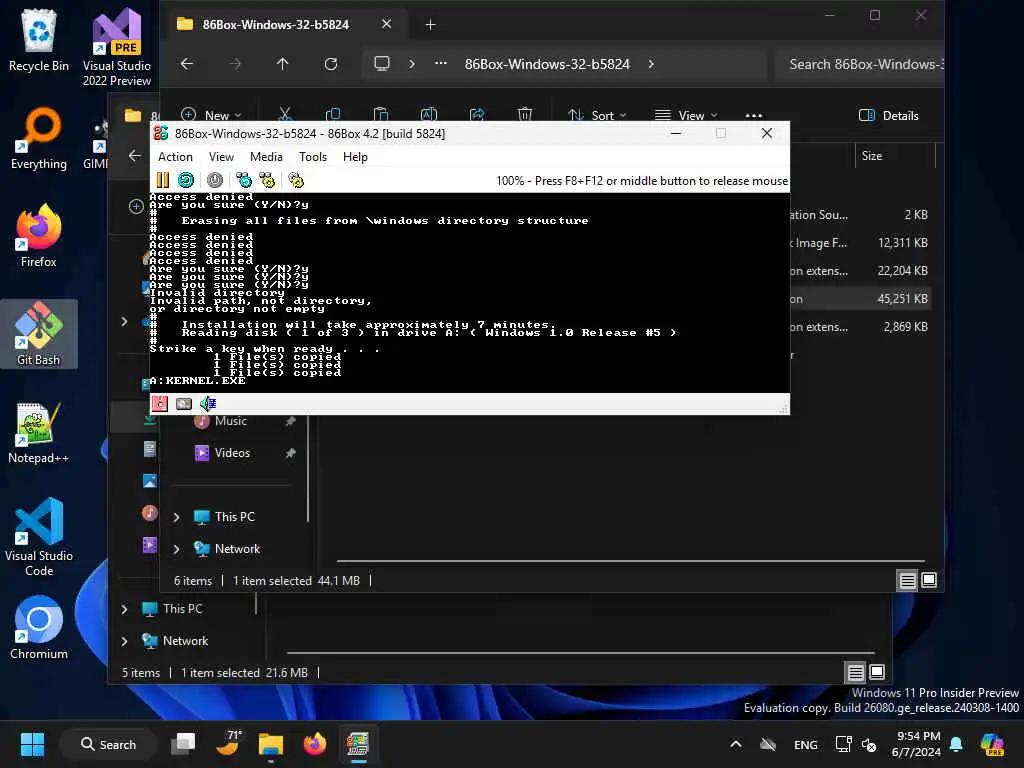
Task: Open Firefox from the desktop shortcut
Action: pos(39,236)
